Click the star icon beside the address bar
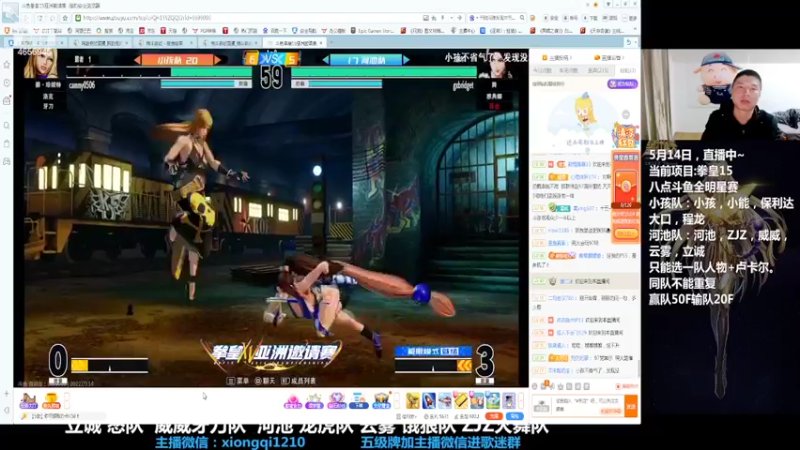800x450 pixels. tap(65, 18)
